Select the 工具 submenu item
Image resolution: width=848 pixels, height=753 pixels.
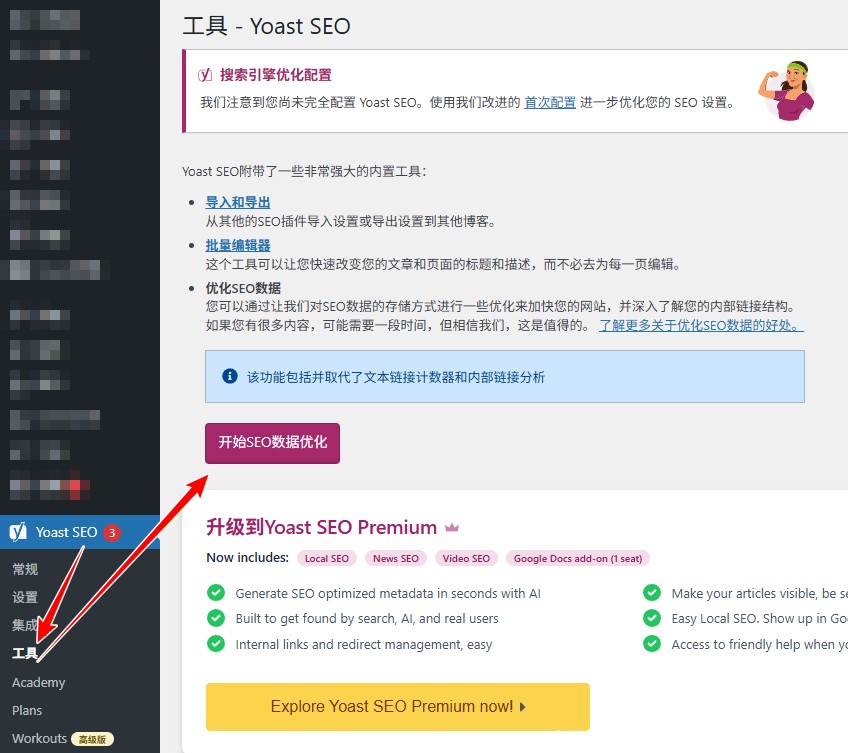25,653
